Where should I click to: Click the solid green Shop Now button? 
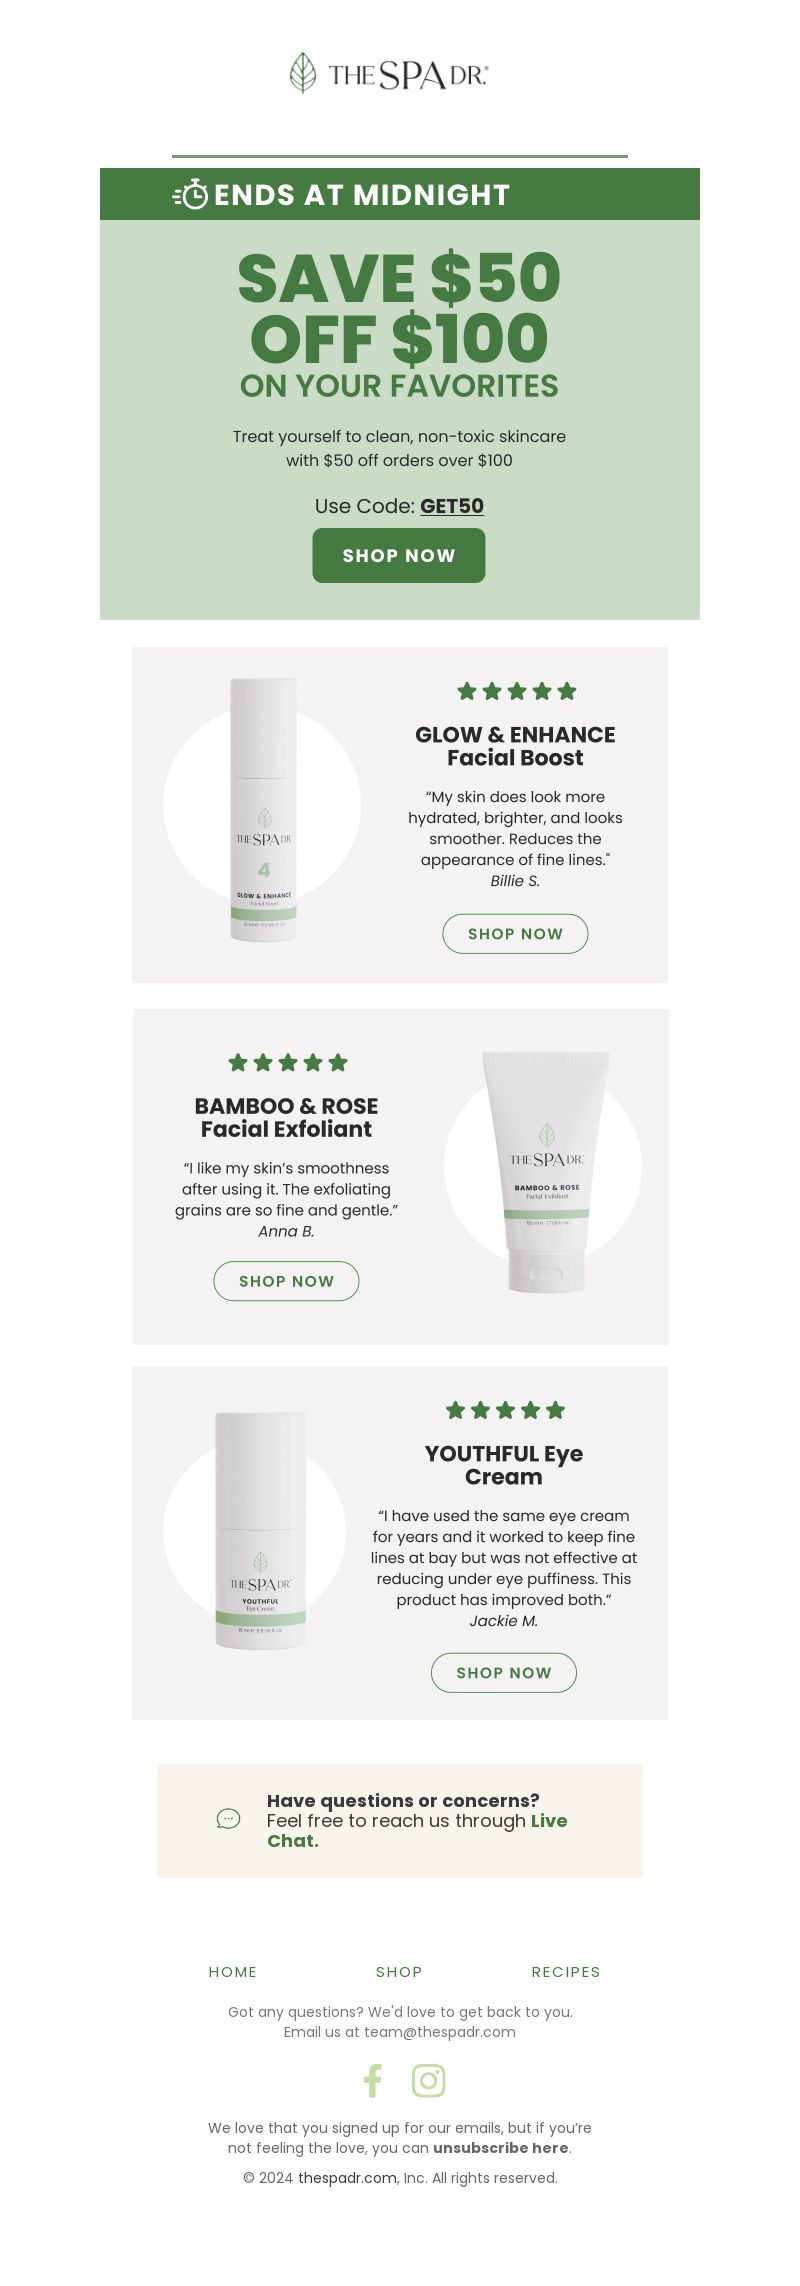pos(399,555)
